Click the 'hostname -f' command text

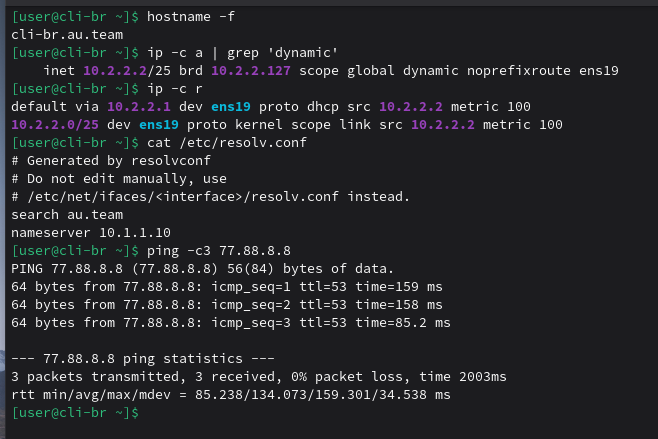point(191,19)
